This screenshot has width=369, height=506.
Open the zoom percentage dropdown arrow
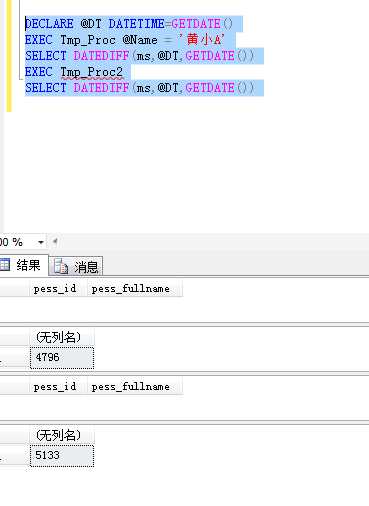(x=41, y=242)
